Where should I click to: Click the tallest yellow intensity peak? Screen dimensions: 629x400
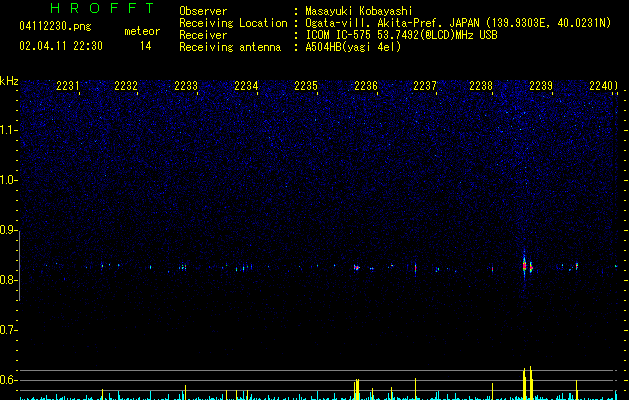tap(530, 383)
